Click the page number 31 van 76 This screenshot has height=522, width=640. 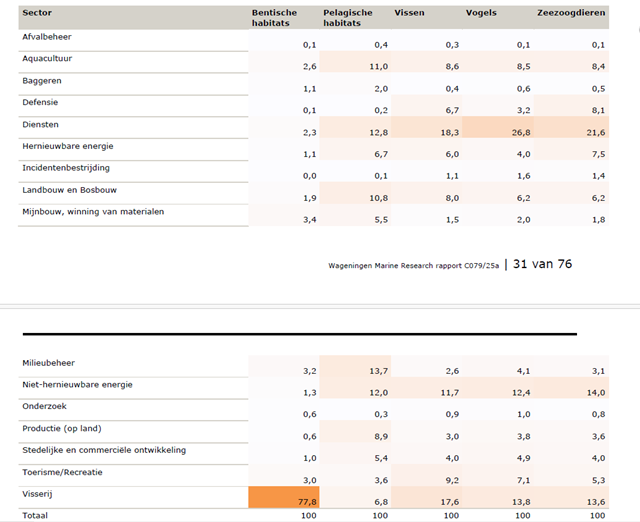542,264
